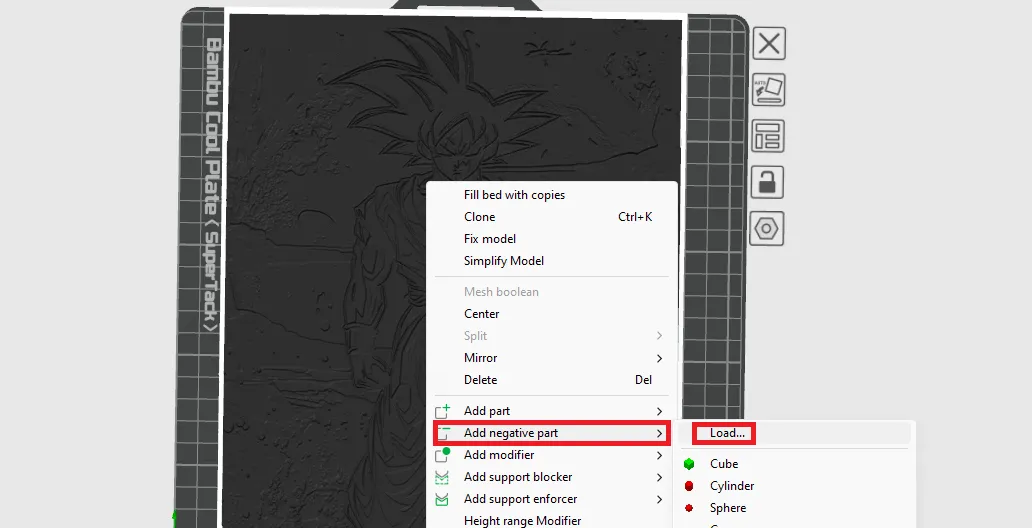Choose Sphere from the submenu
This screenshot has height=528, width=1032.
pyautogui.click(x=728, y=508)
